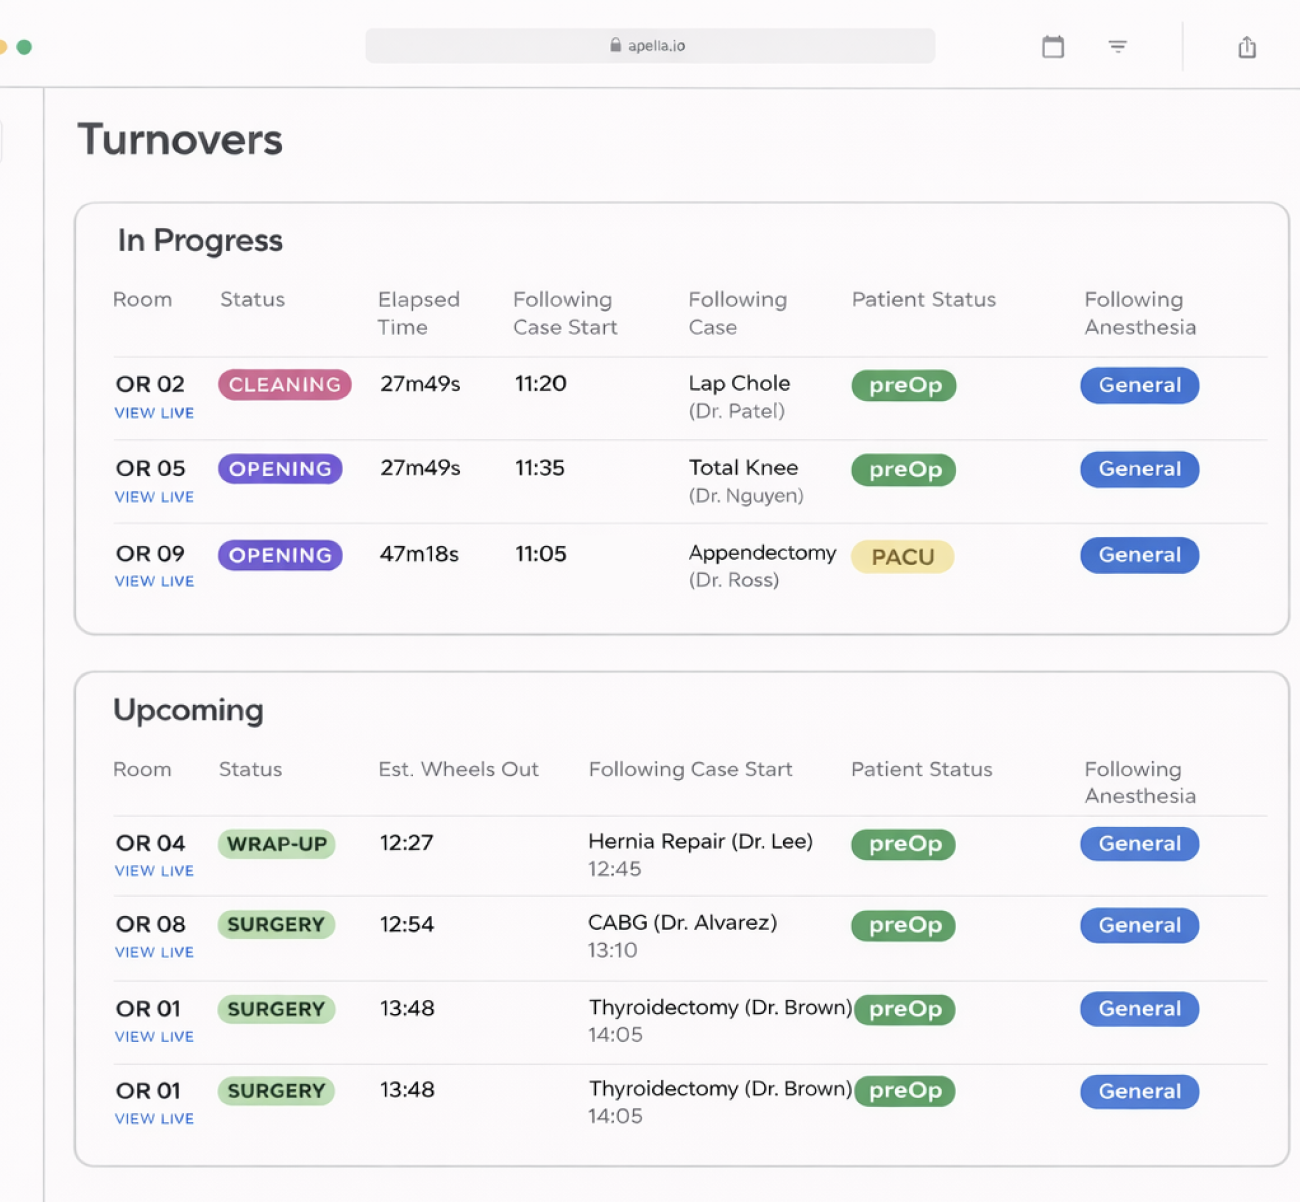This screenshot has width=1300, height=1202.
Task: Select the WRAP-UP status badge
Action: coord(277,844)
